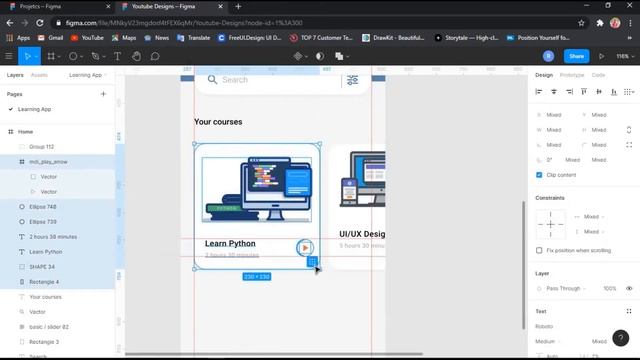
Task: Click the Align left icon
Action: (539, 92)
